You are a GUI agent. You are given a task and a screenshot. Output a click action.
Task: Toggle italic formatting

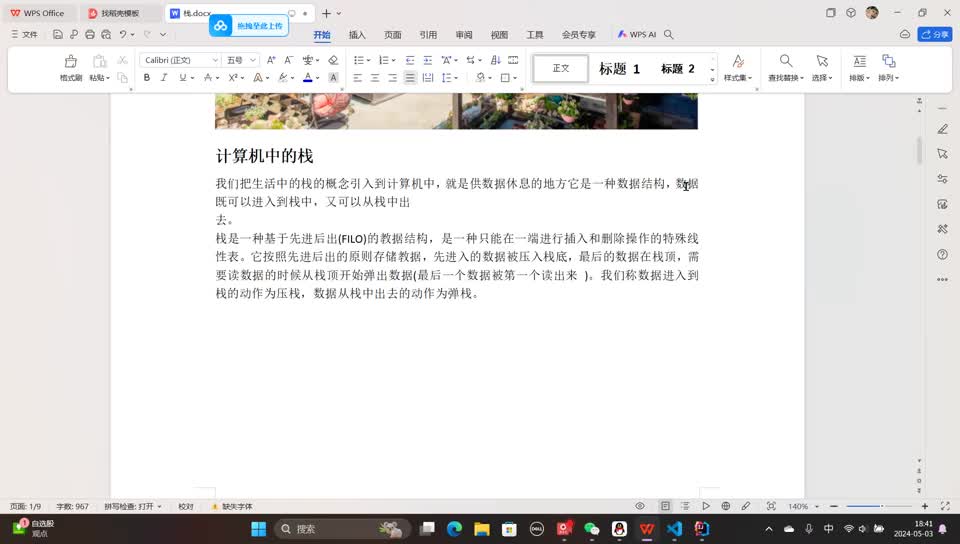coord(164,77)
